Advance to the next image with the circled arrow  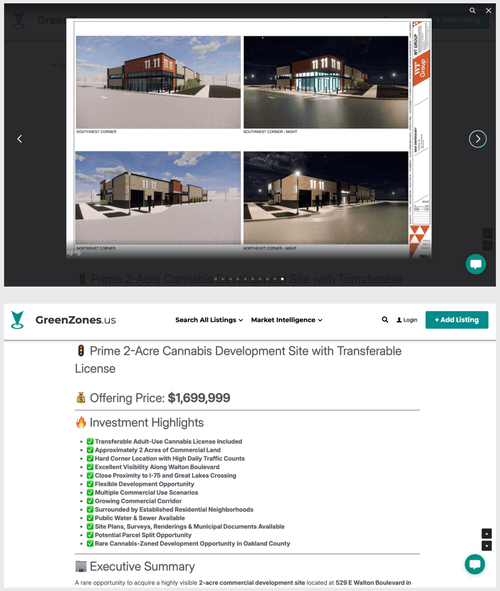(477, 139)
